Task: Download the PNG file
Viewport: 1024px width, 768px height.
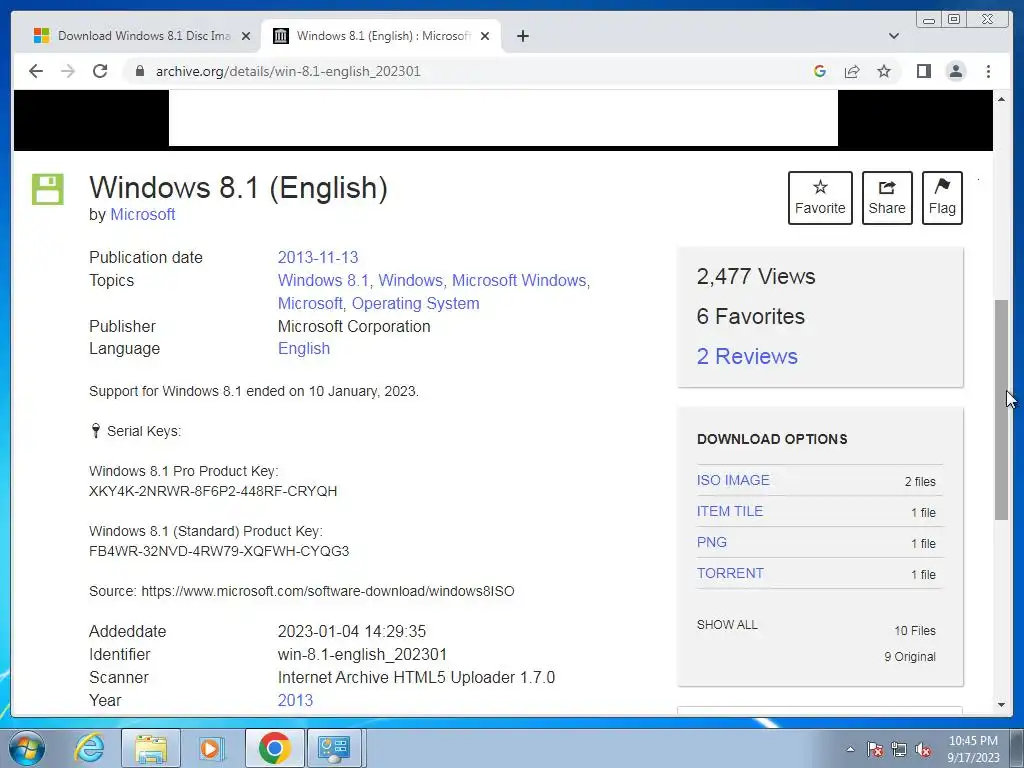Action: click(x=711, y=542)
